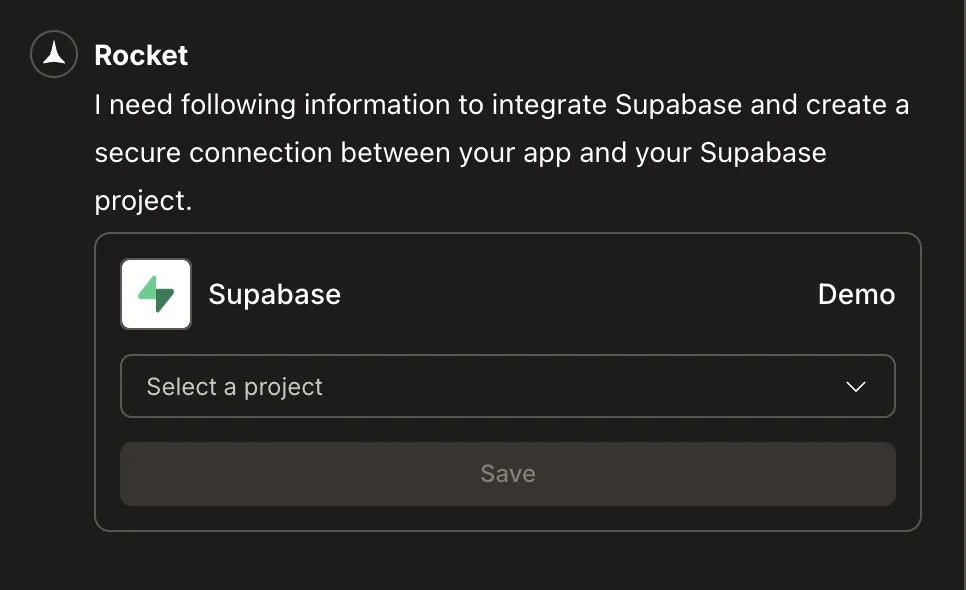The image size is (966, 590).
Task: Click the grayed-out Save control
Action: tap(507, 473)
